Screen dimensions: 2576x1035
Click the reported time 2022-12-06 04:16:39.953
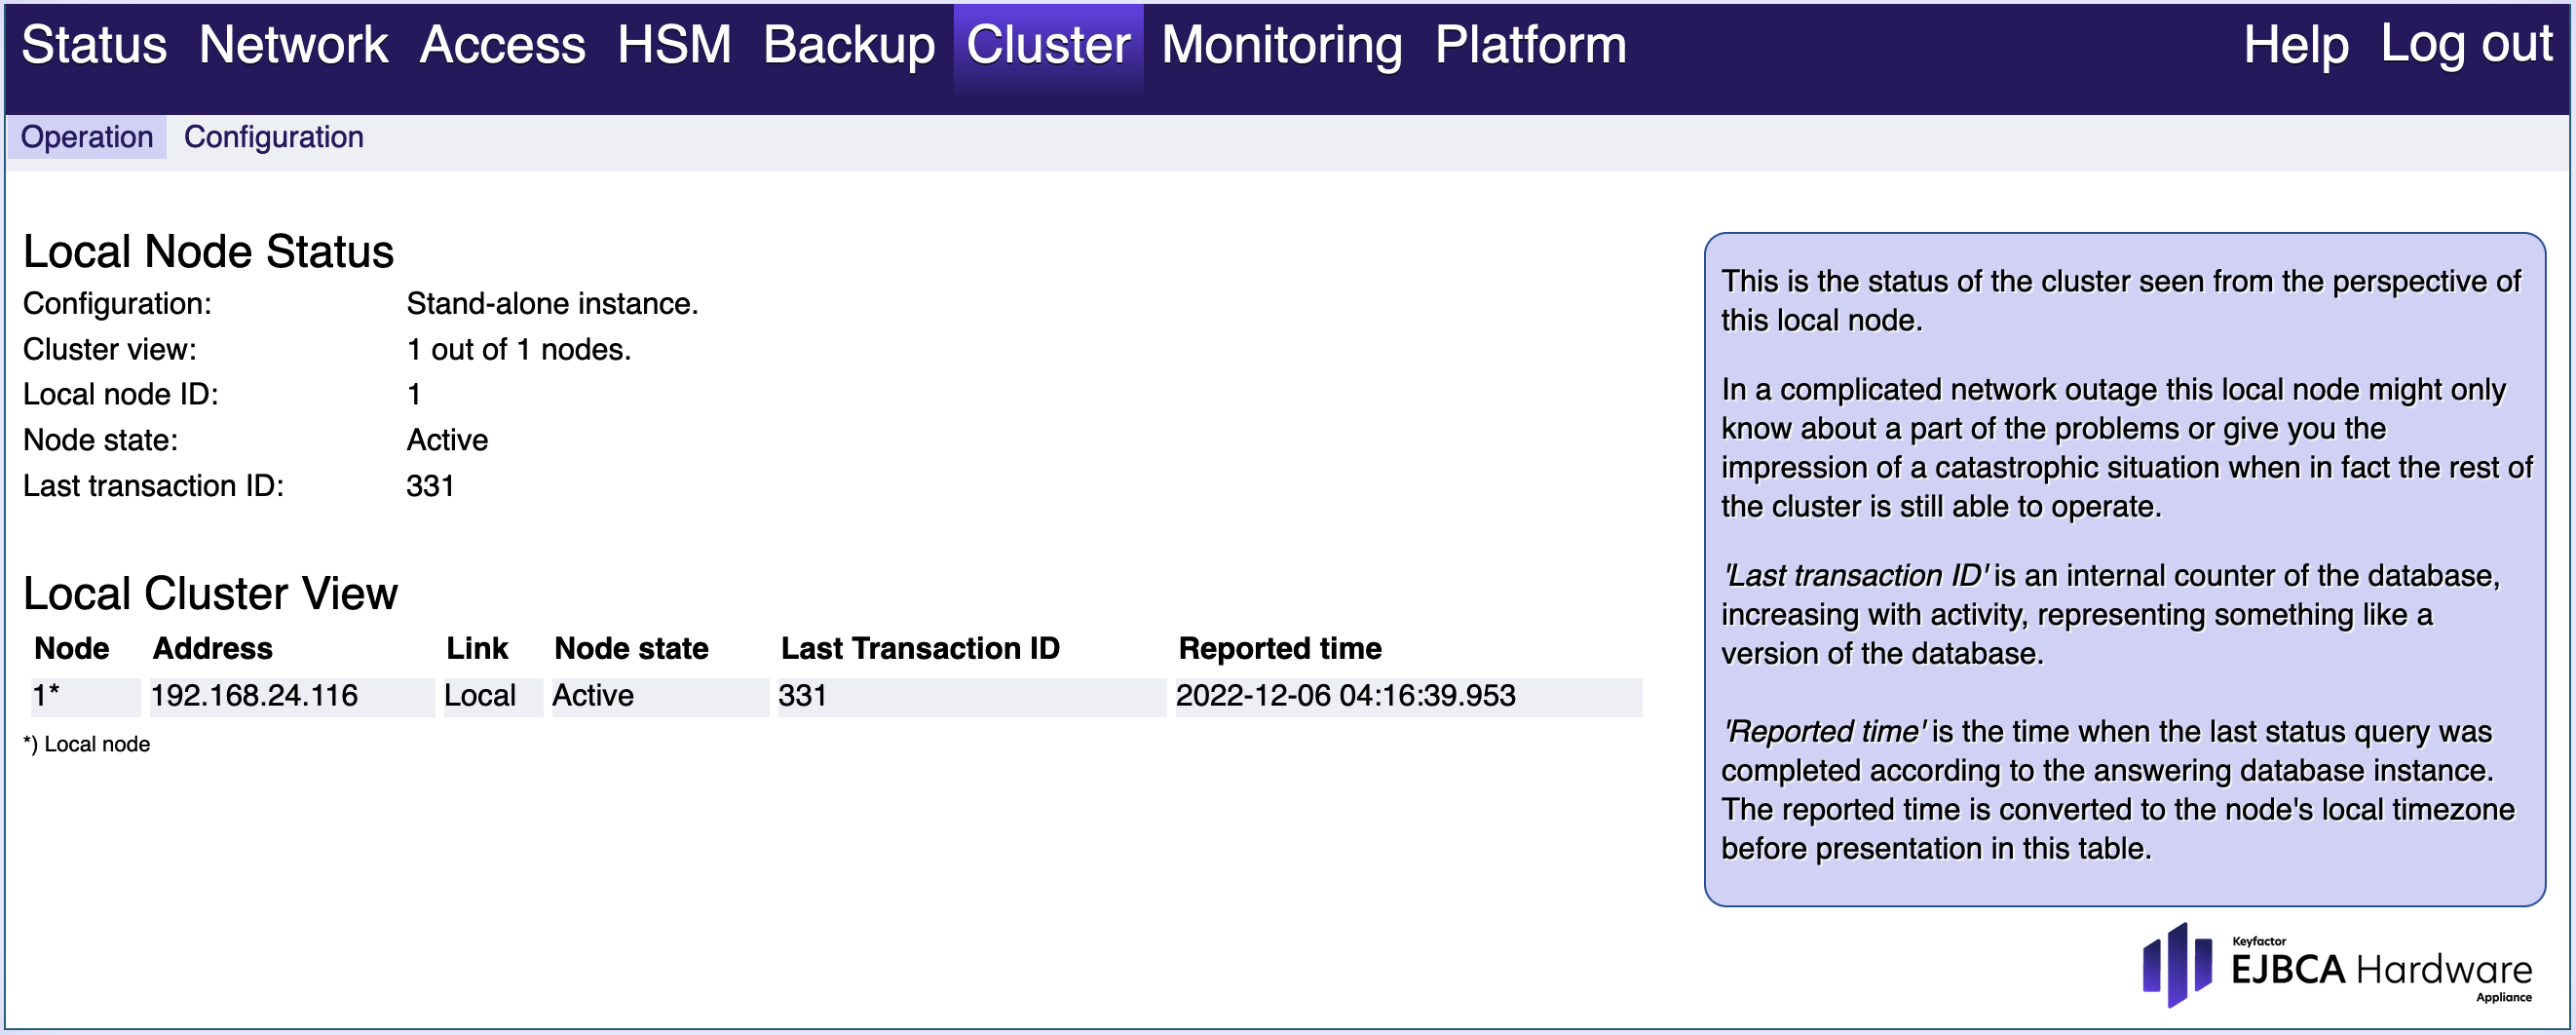[x=1345, y=696]
